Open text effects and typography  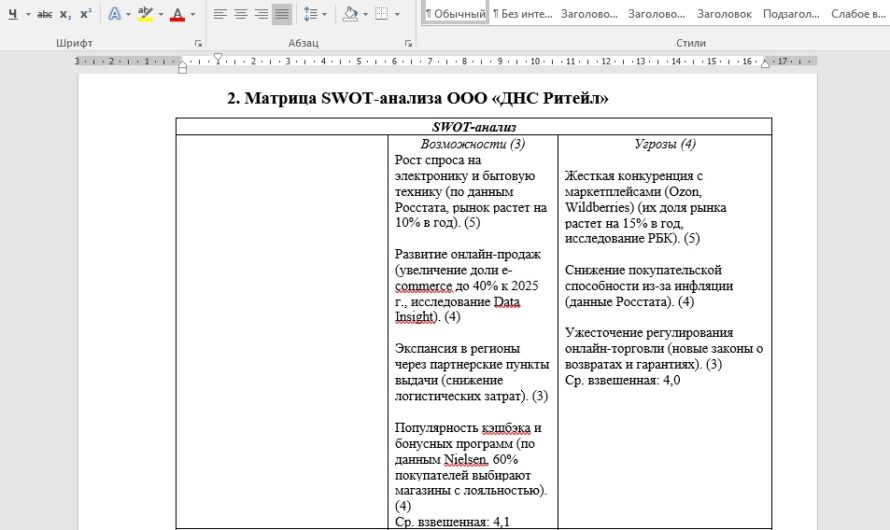click(x=115, y=14)
